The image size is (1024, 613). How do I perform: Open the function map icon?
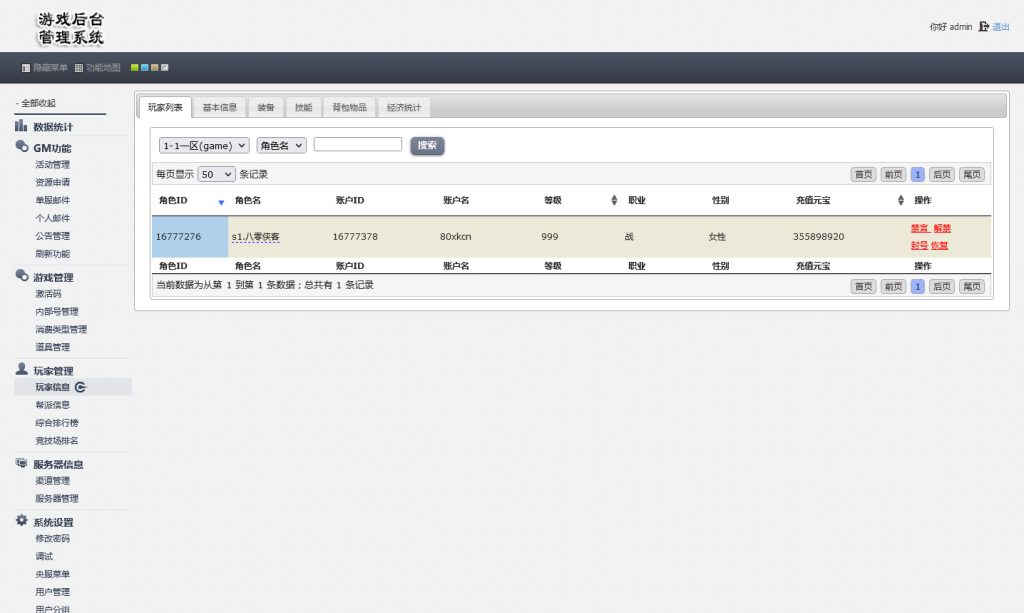point(79,68)
